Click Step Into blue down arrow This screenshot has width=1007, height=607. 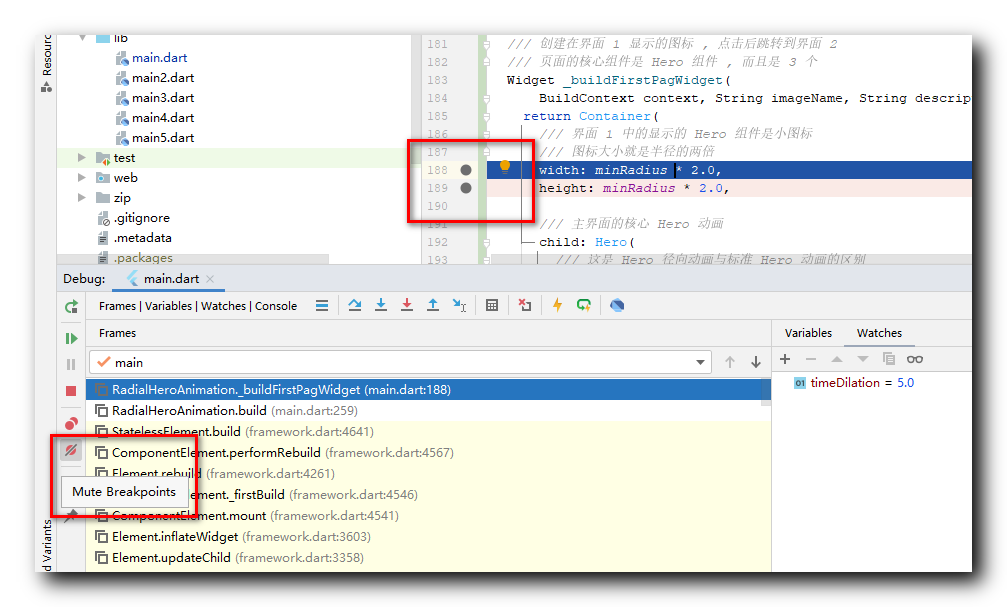click(x=381, y=305)
